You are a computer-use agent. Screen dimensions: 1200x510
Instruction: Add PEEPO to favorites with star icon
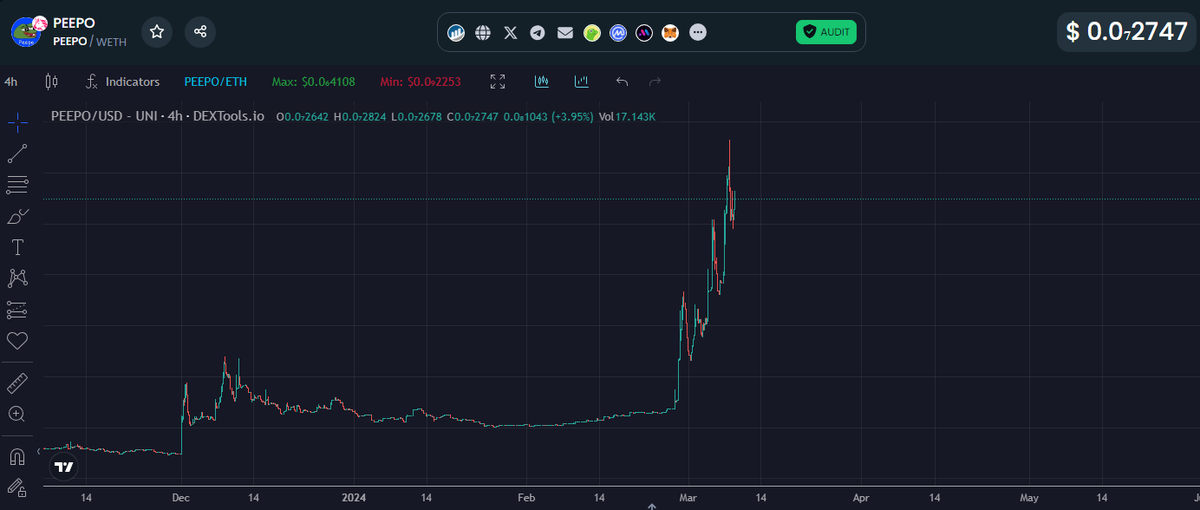point(157,32)
